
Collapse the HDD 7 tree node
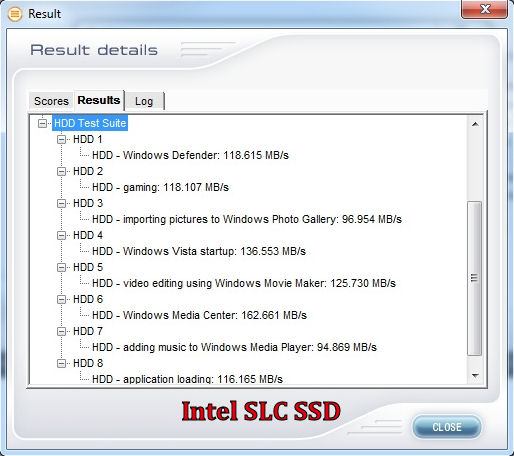tap(61, 332)
